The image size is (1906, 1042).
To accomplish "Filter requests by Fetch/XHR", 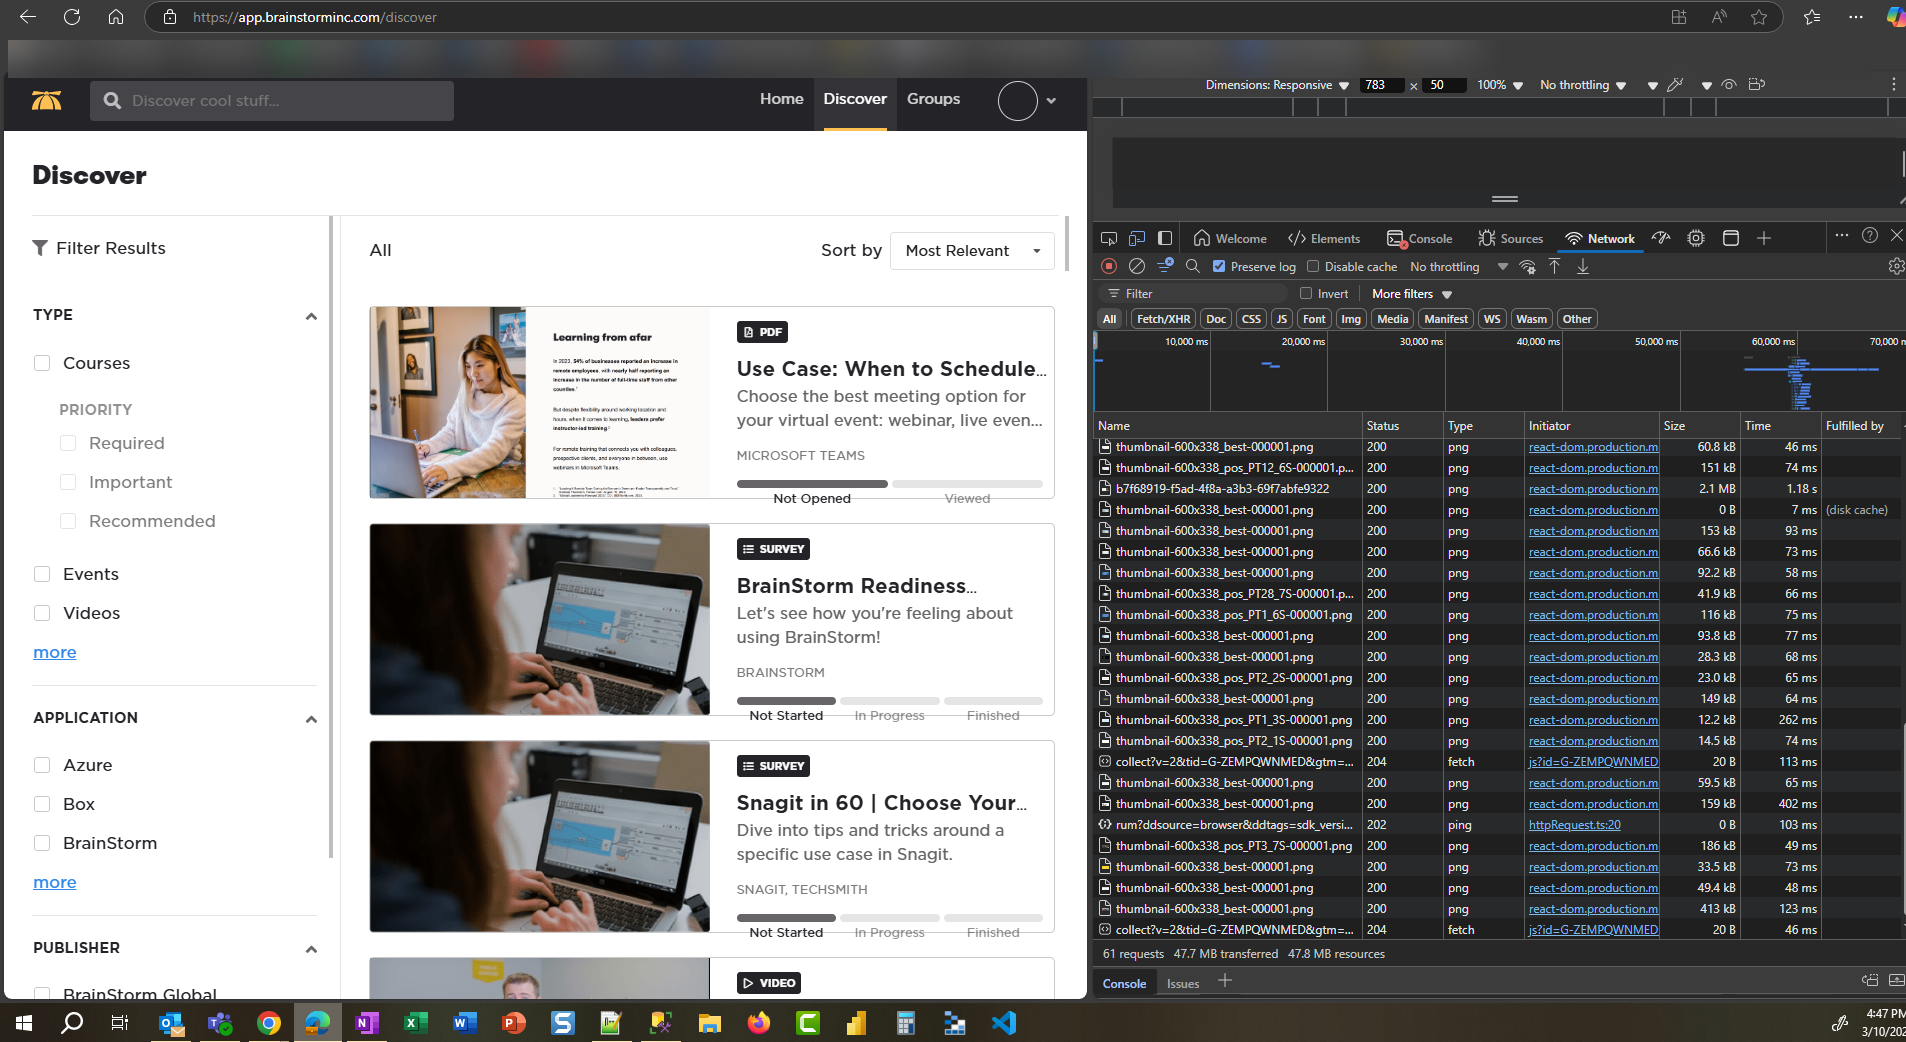I will coord(1163,319).
